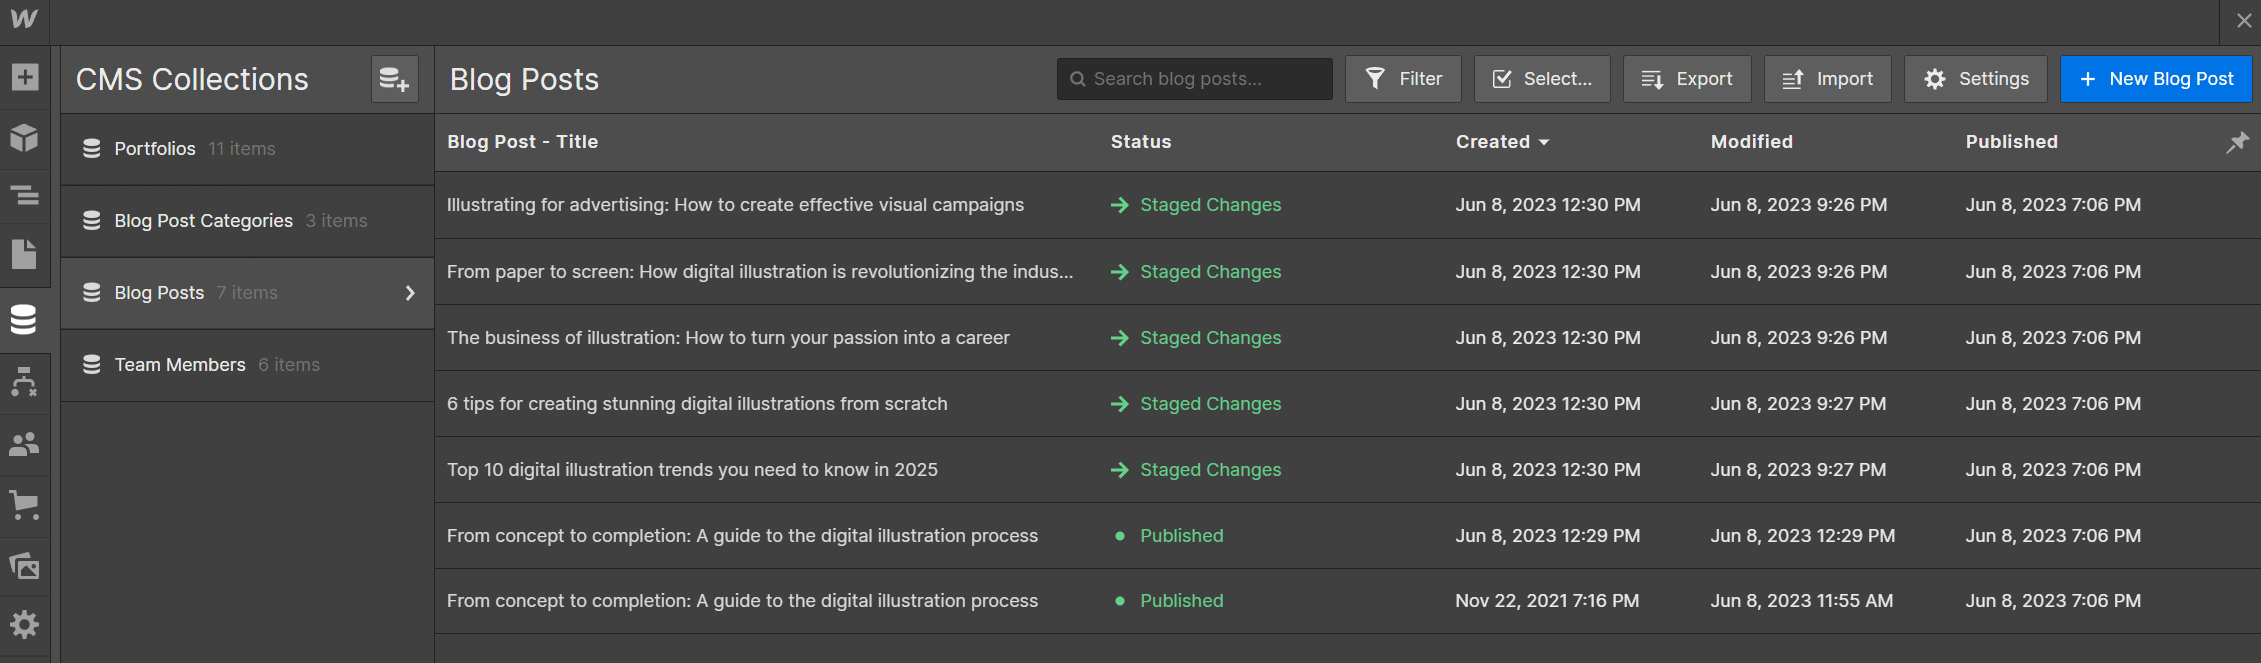The image size is (2261, 663).
Task: Click Staged Changes status for Illustrating for advertising
Action: [1196, 205]
